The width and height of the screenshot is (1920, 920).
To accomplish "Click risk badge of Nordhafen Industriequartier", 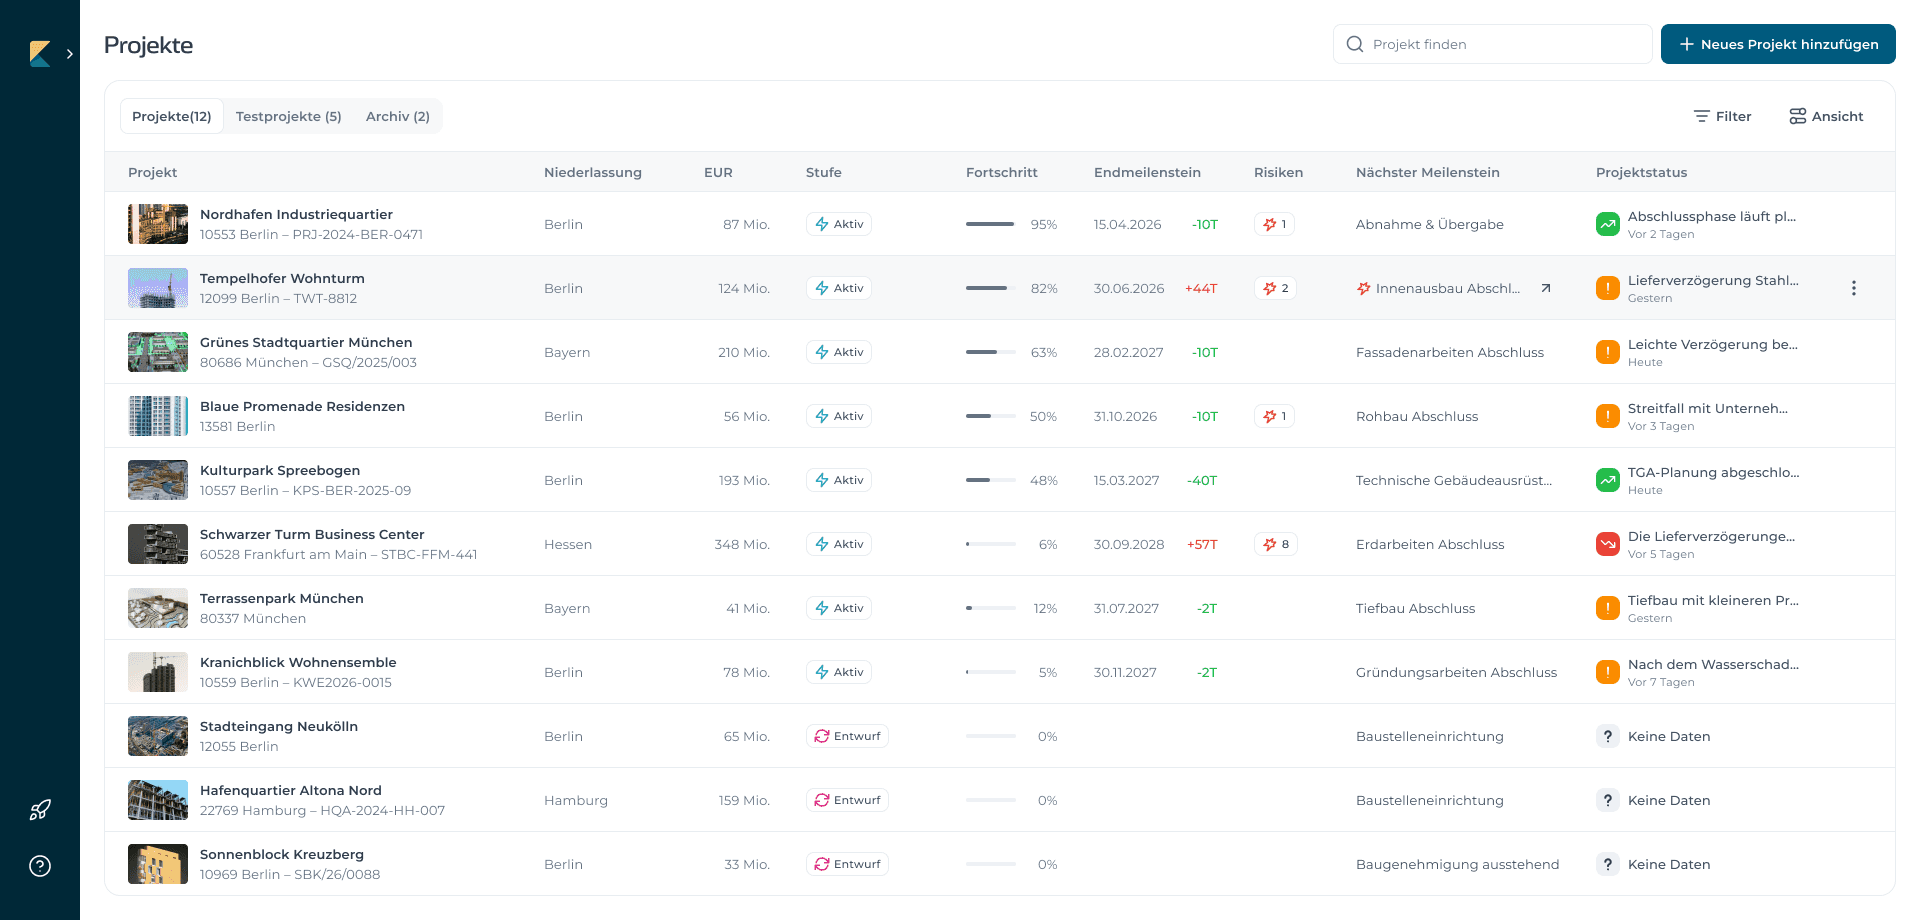I will point(1274,224).
